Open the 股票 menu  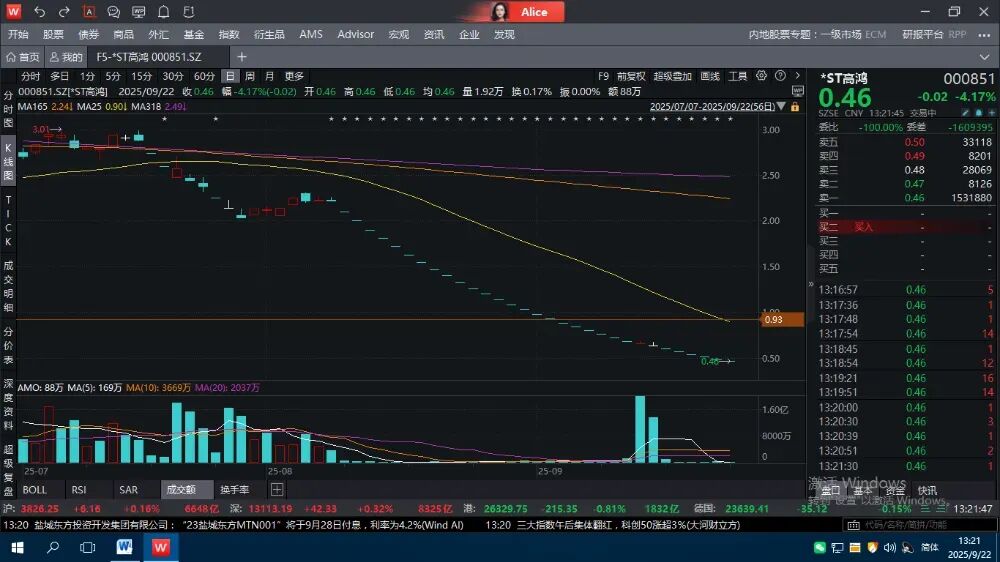(x=53, y=34)
